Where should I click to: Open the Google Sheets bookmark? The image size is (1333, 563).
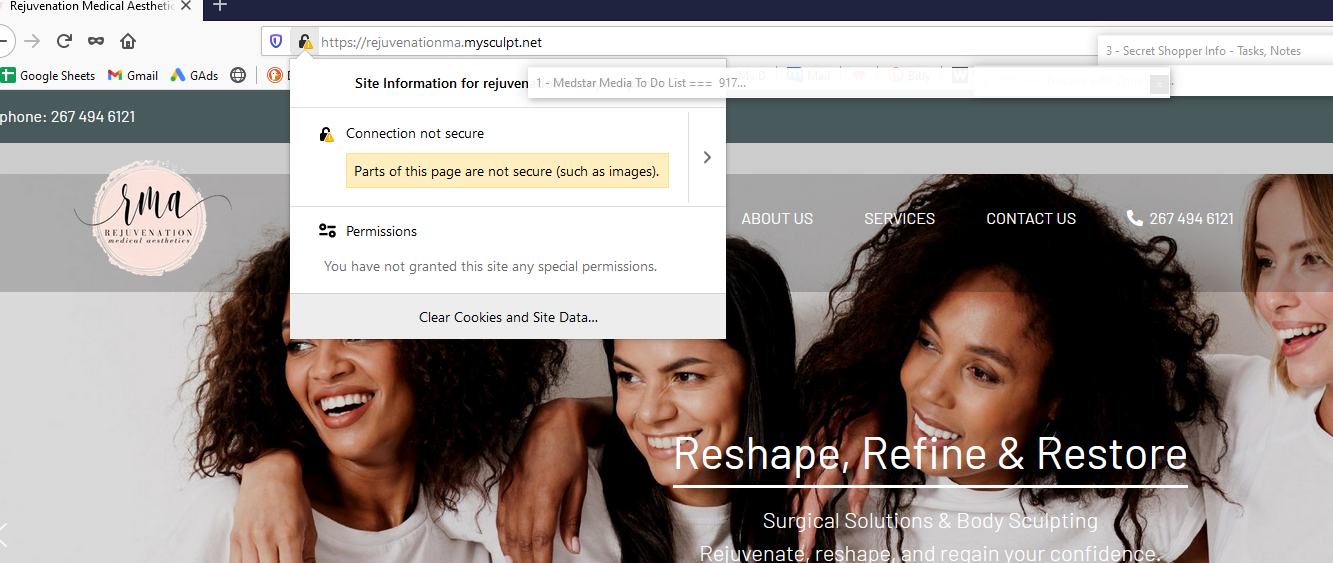[x=48, y=75]
